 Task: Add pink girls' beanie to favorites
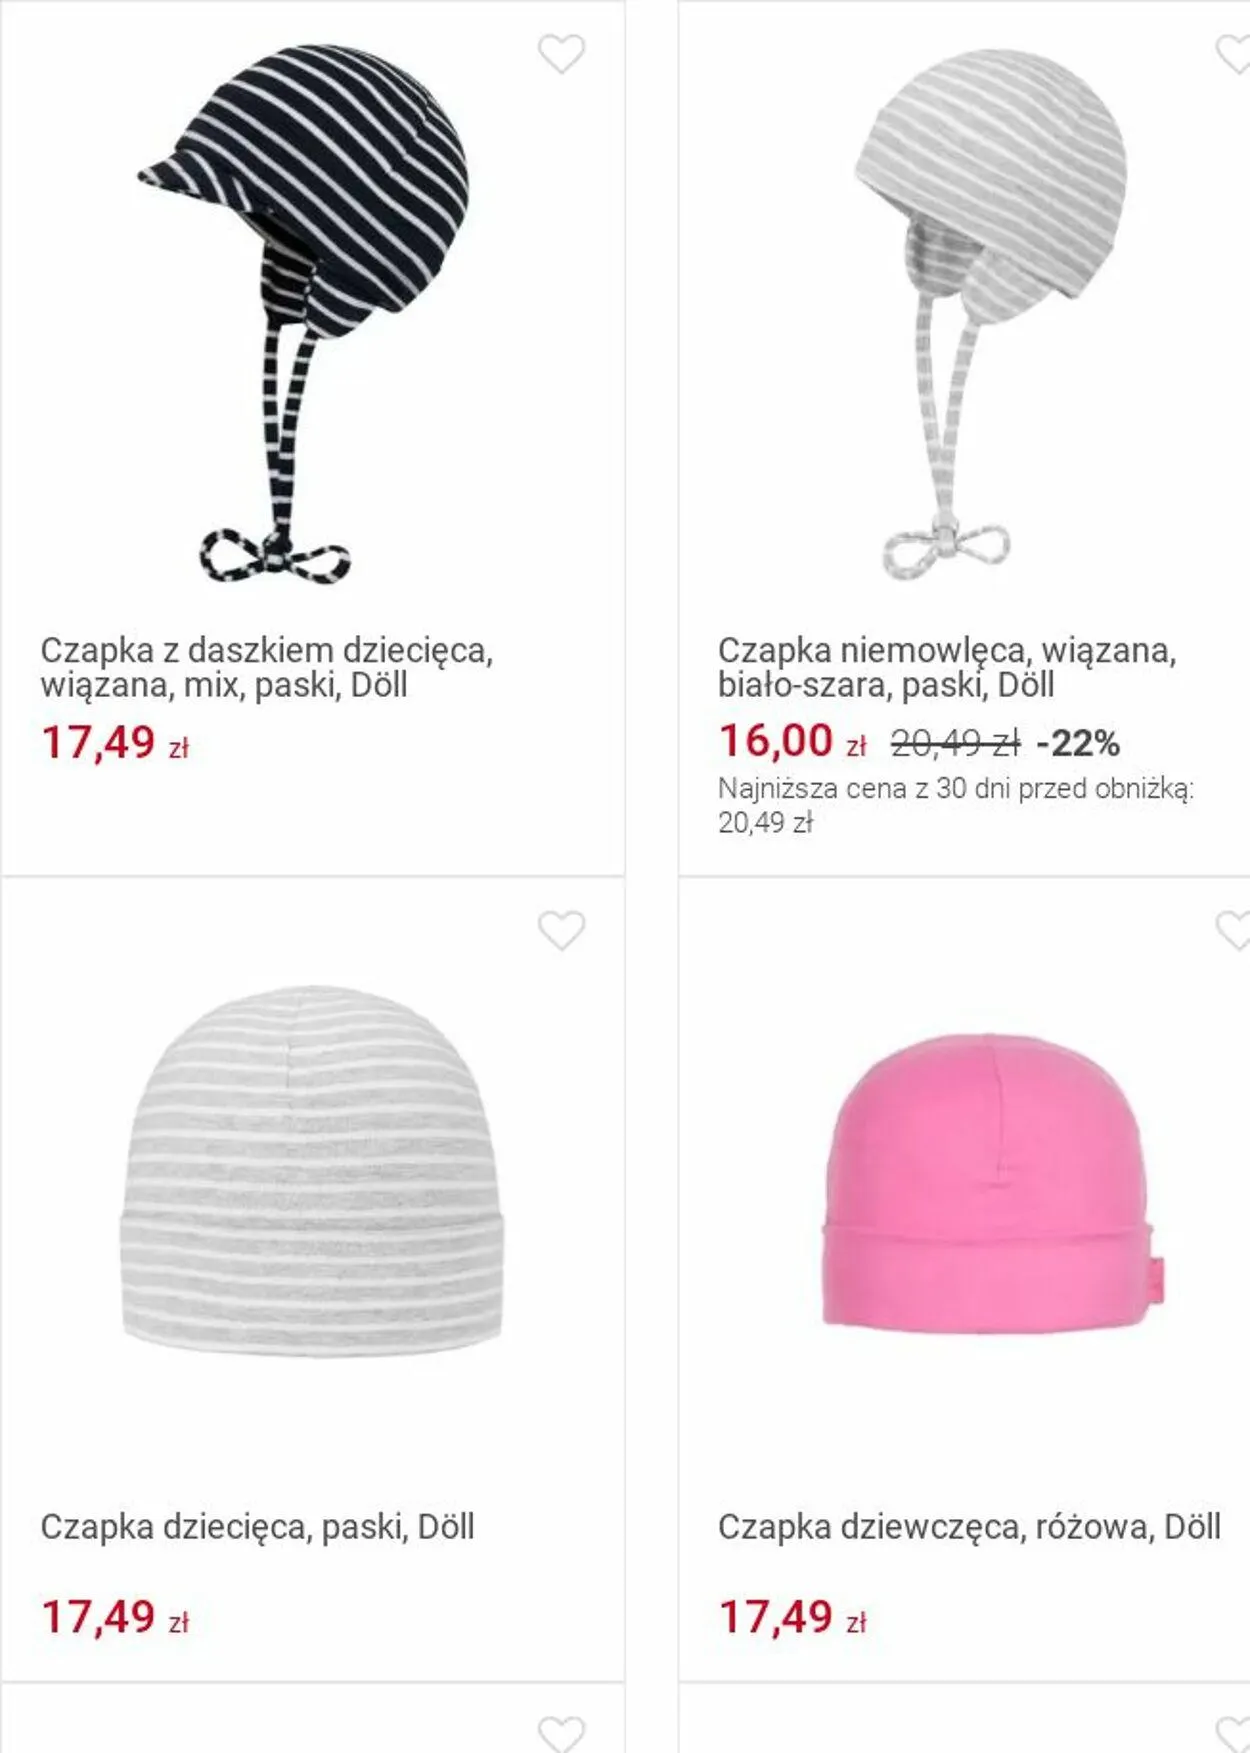click(1233, 931)
